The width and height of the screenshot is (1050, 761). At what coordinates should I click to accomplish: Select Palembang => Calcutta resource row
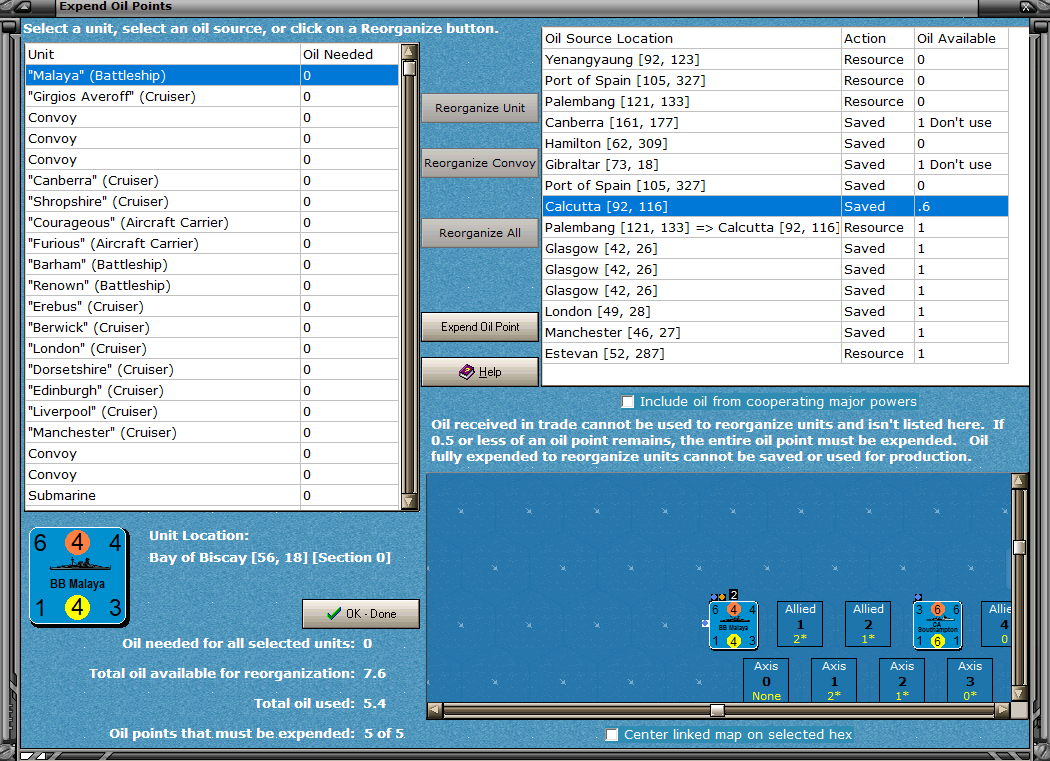pos(775,228)
